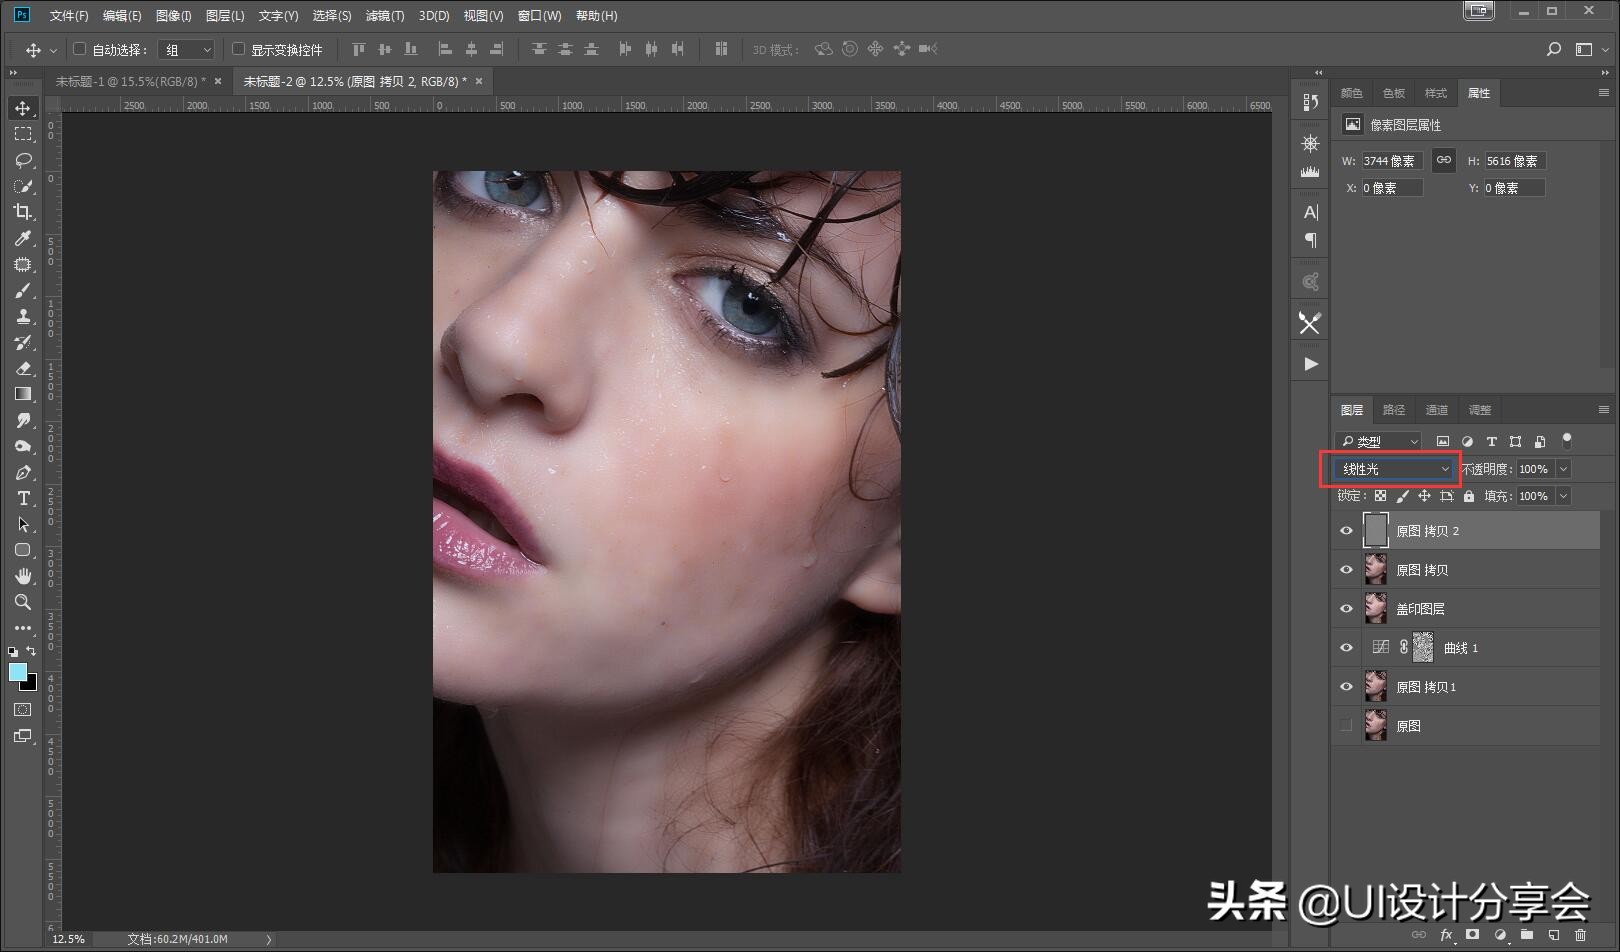Viewport: 1620px width, 952px height.
Task: Enable the 显示变换控件 checkbox
Action: point(238,49)
